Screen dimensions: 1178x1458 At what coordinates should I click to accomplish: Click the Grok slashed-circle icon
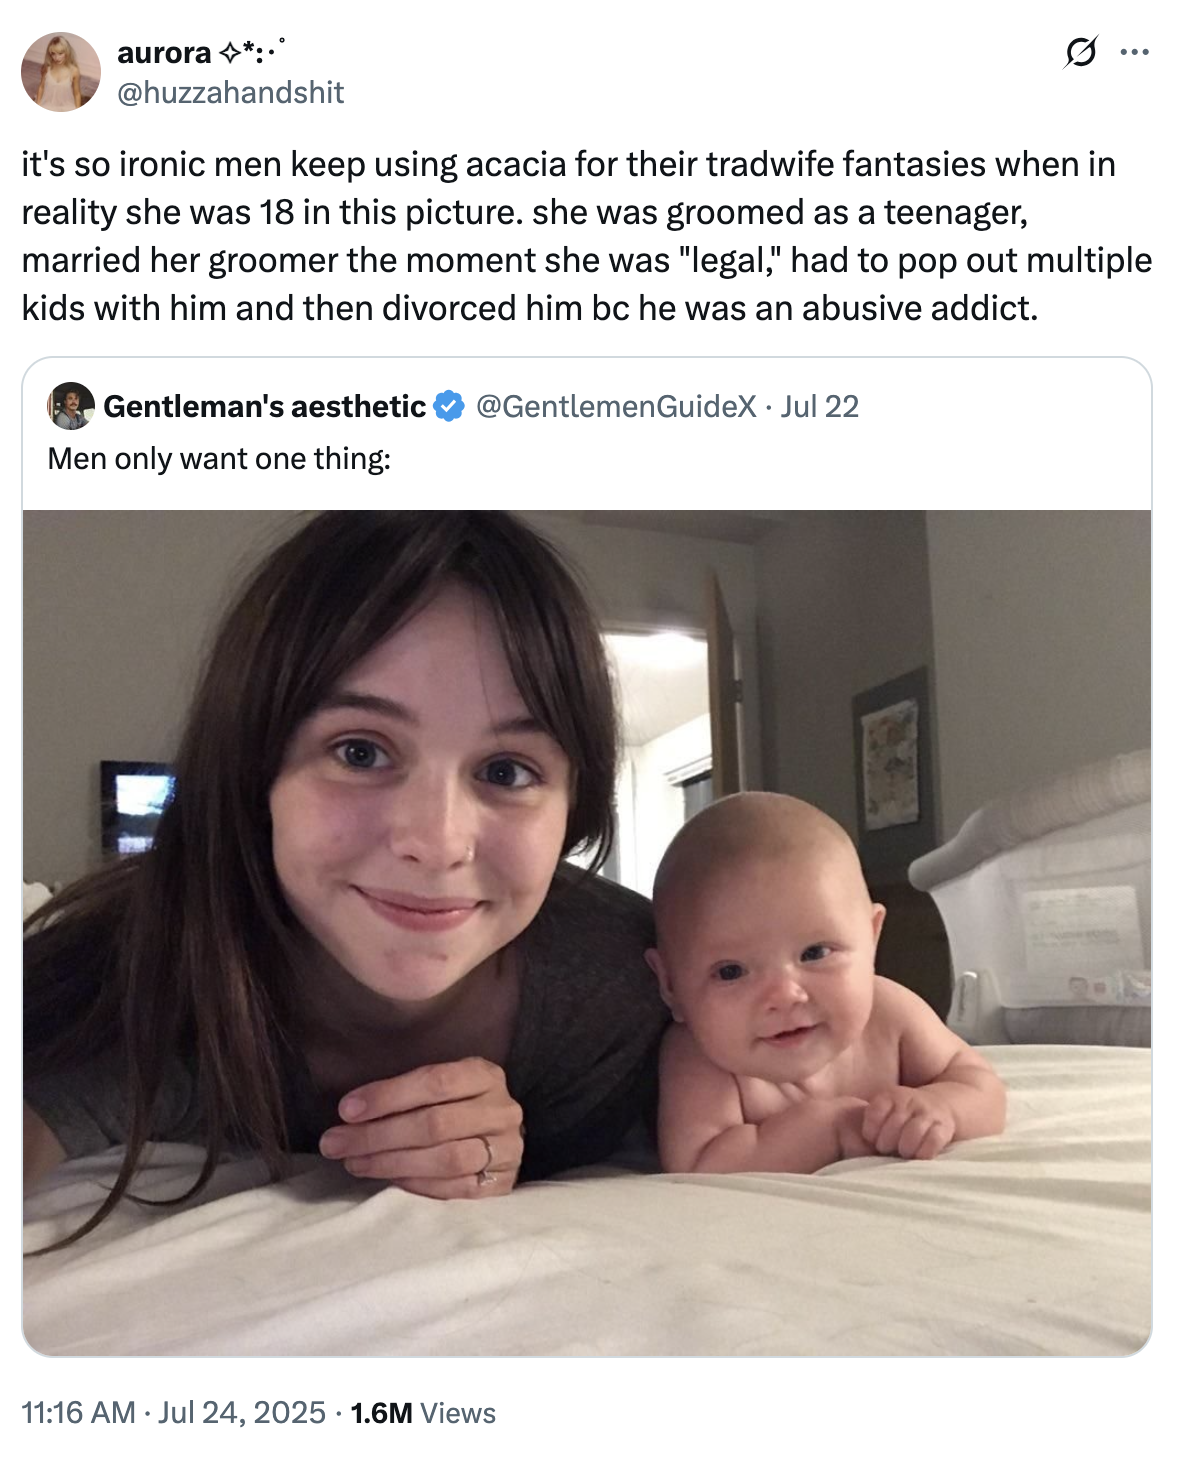[1079, 52]
